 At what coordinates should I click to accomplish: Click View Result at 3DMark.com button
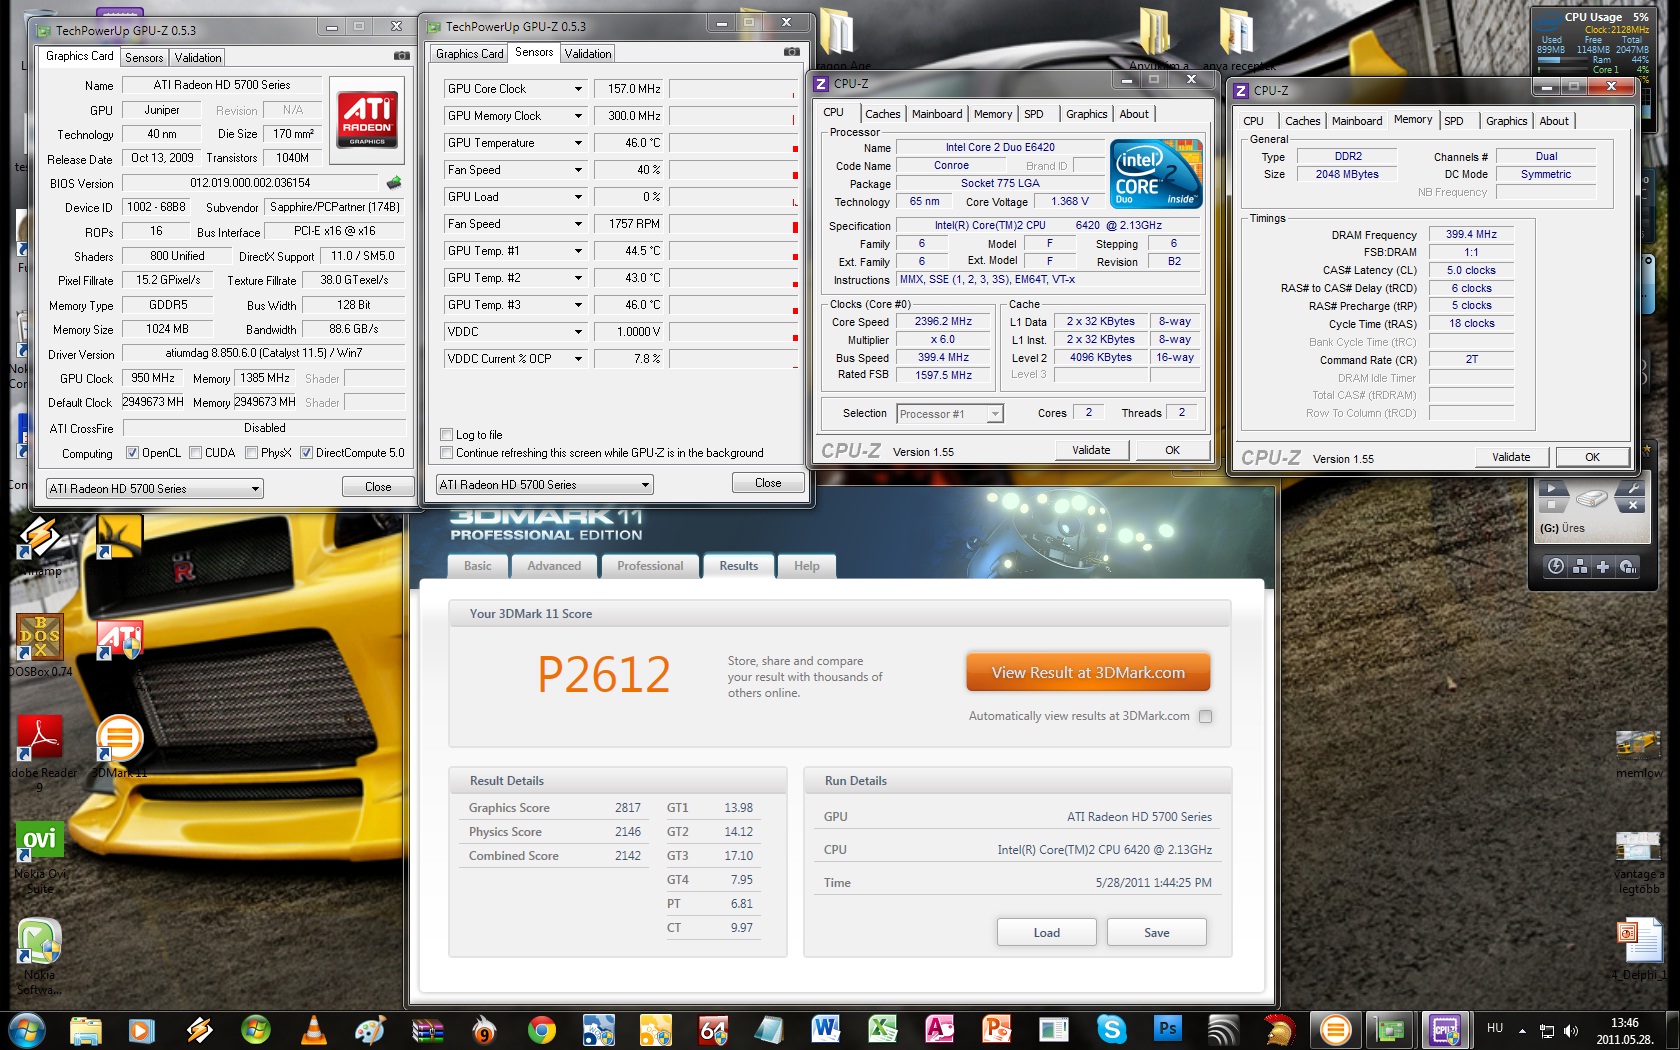(x=1088, y=673)
